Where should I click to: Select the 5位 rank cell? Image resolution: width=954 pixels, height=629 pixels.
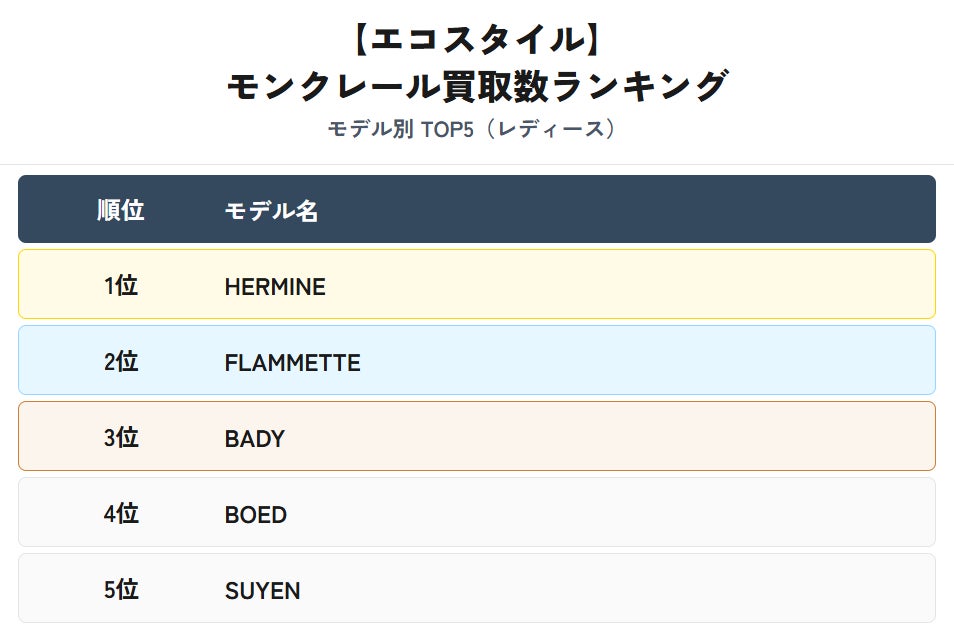(x=121, y=590)
